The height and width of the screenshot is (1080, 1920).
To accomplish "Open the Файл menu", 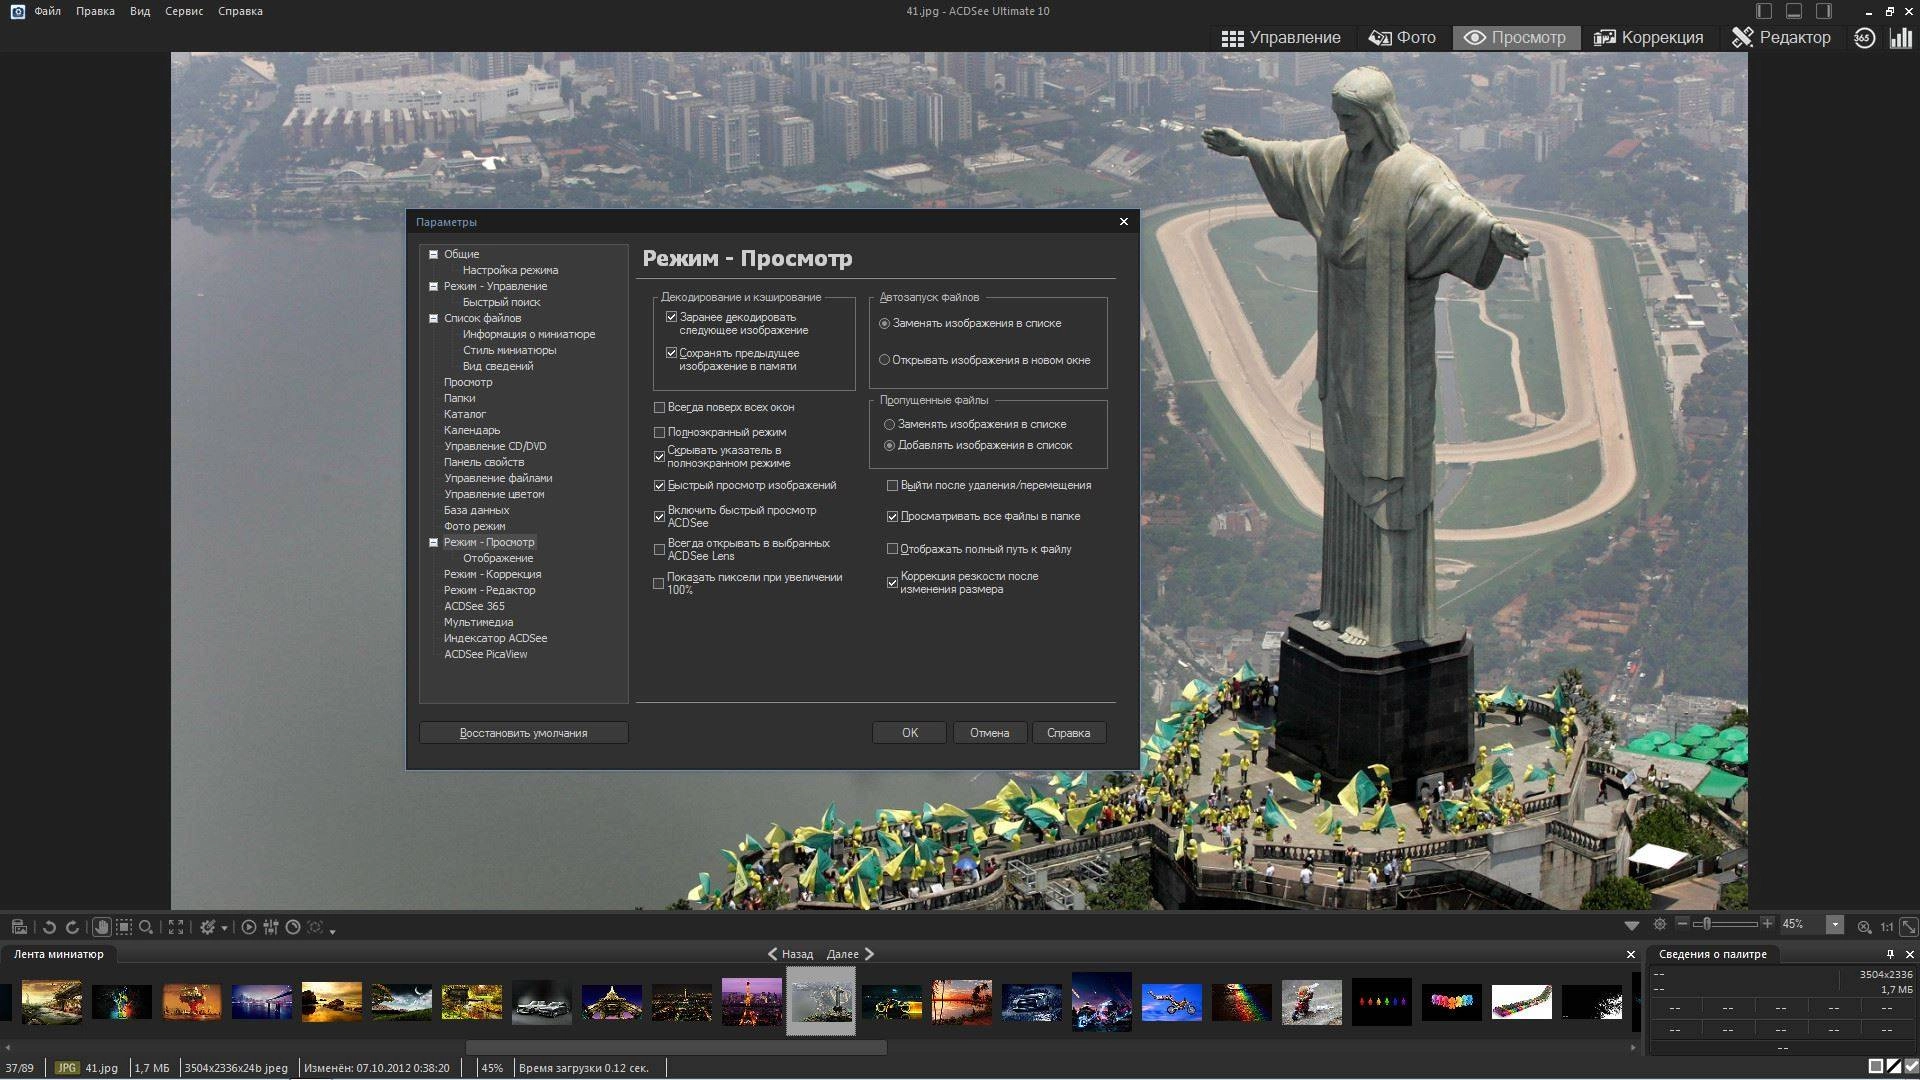I will click(x=47, y=11).
